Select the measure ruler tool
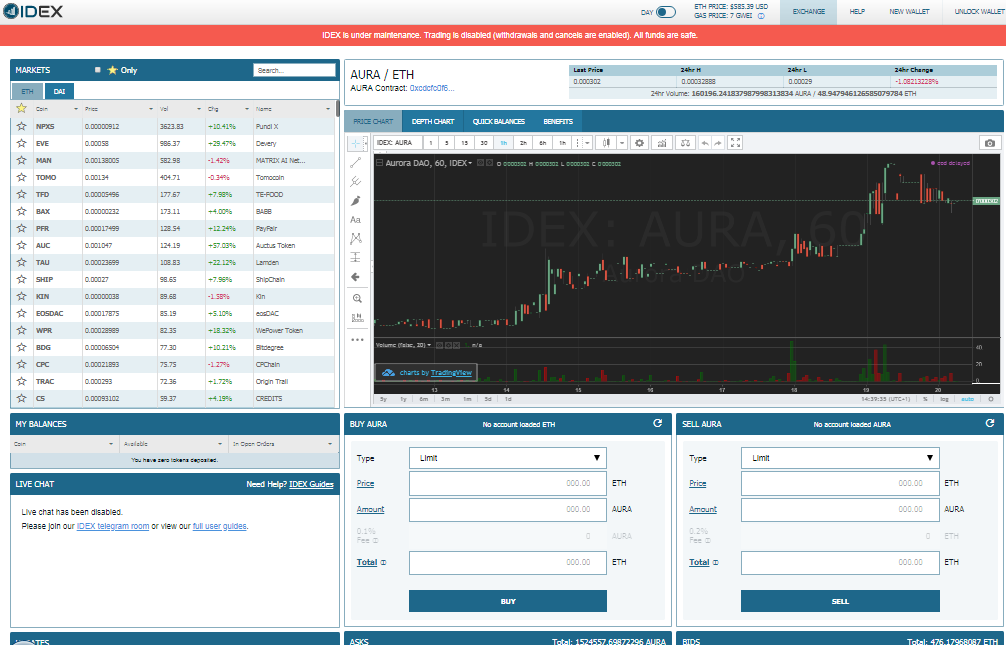The width and height of the screenshot is (1006, 645). (357, 317)
